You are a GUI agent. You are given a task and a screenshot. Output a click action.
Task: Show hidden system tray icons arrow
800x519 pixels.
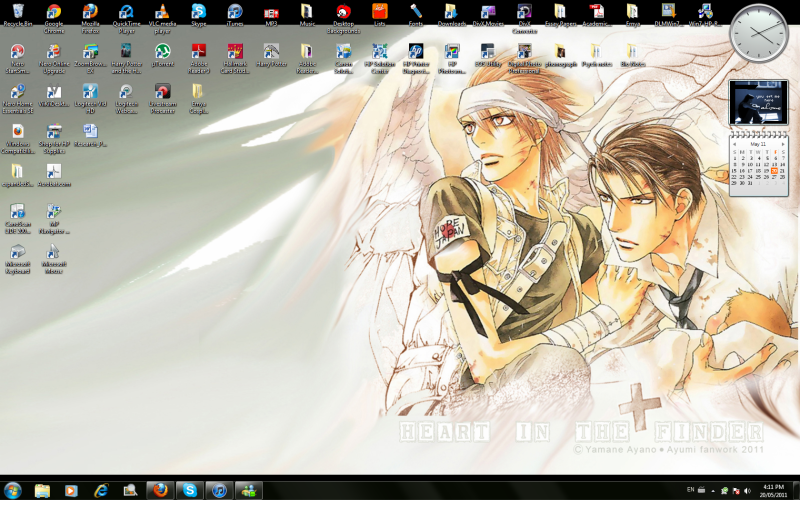(713, 491)
